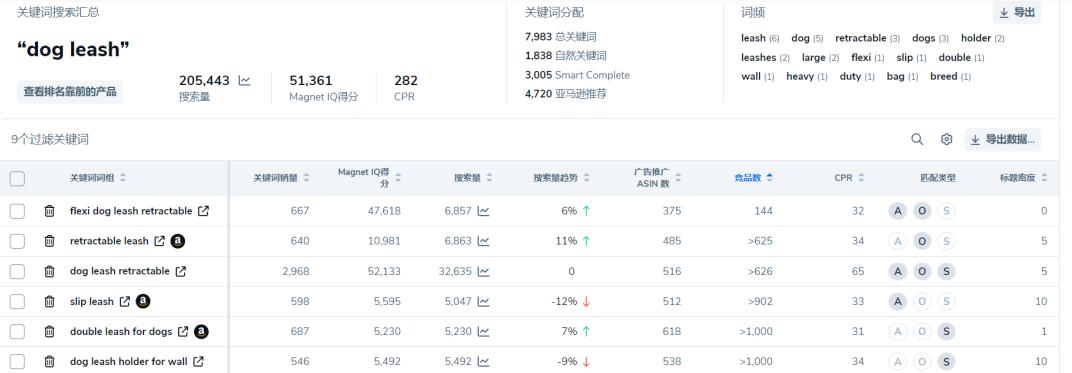Click S match badge in double leash row

(x=946, y=331)
